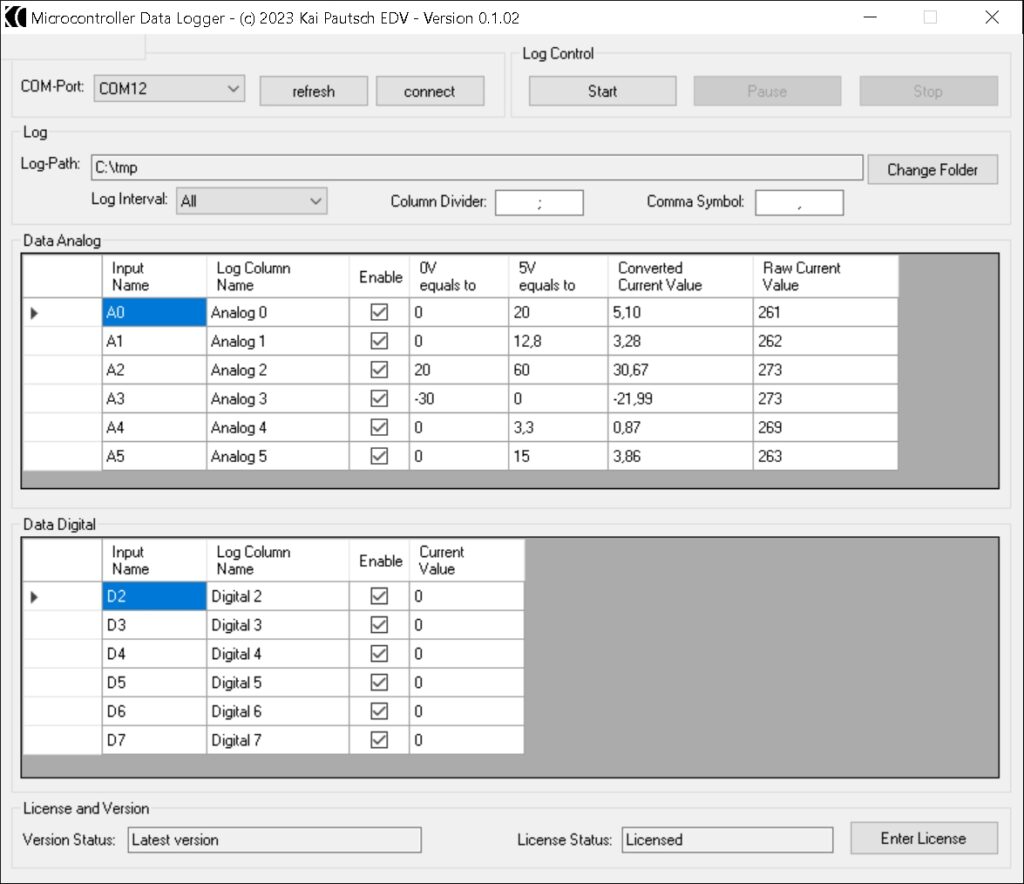This screenshot has height=884, width=1024.
Task: Select the A1 input name cell
Action: pos(154,341)
